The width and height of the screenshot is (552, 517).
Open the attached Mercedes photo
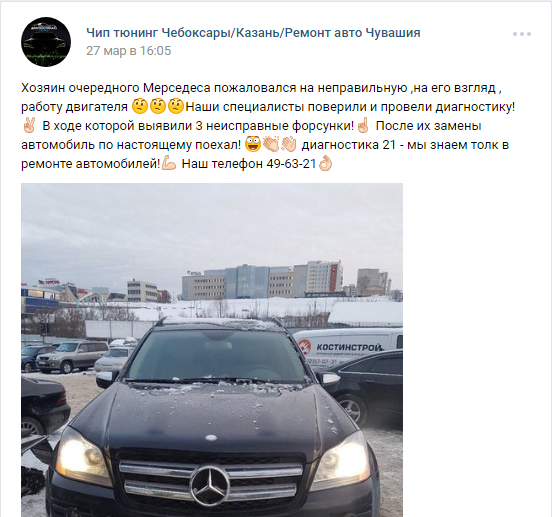[212, 350]
